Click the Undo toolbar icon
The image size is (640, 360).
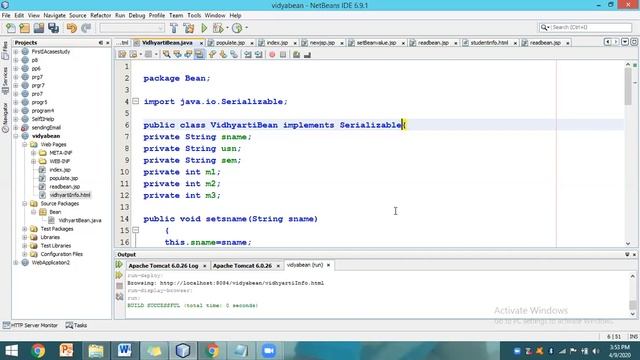(71, 28)
